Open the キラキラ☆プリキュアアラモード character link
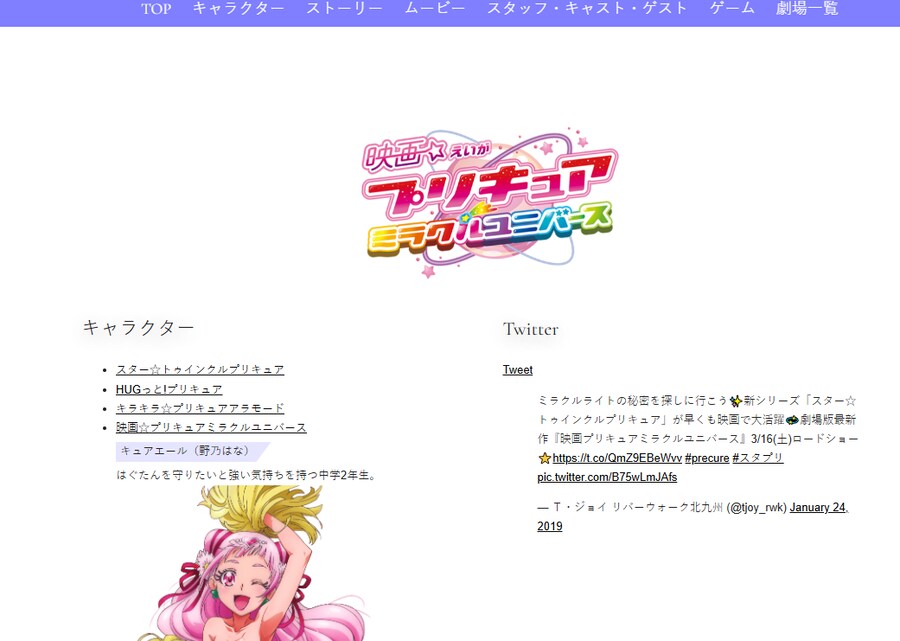This screenshot has width=900, height=641. pos(200,408)
